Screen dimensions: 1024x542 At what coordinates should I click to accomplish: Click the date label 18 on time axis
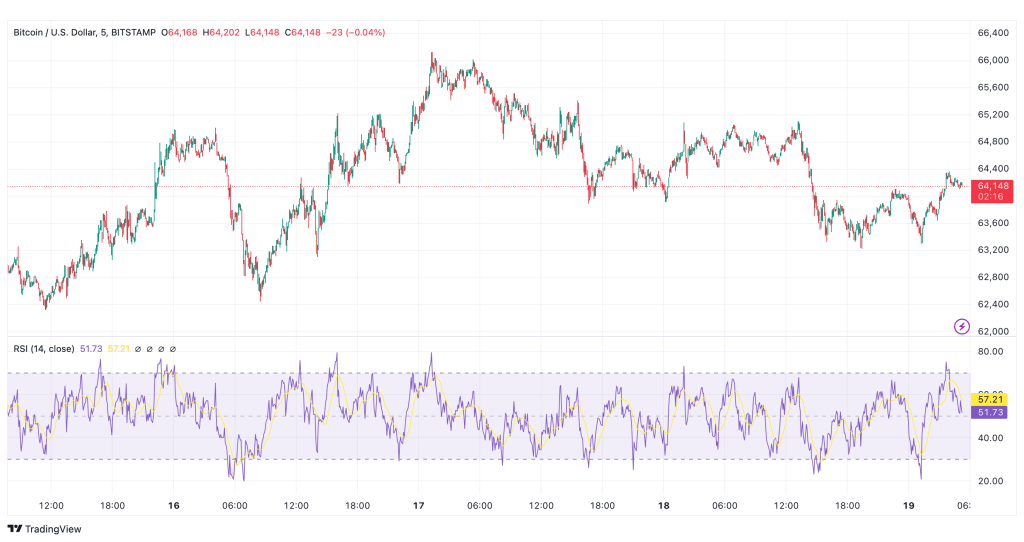point(664,505)
